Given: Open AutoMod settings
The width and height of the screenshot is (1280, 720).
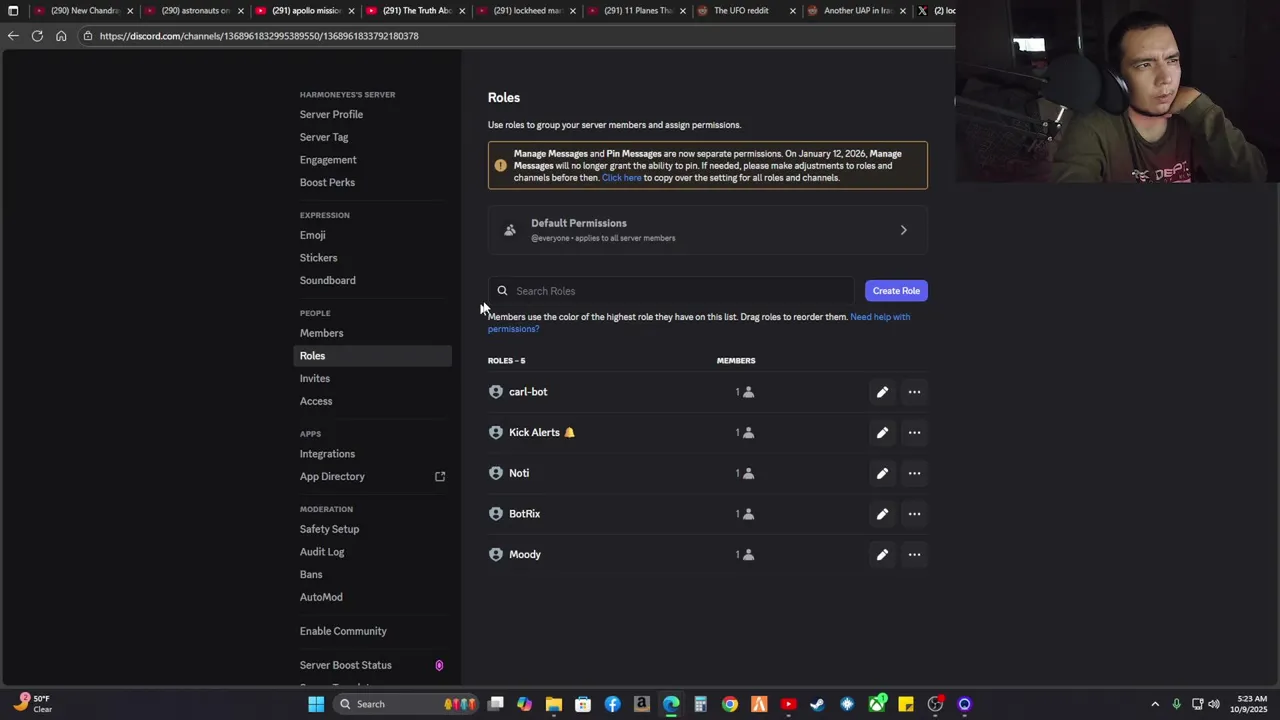Looking at the screenshot, I should pyautogui.click(x=321, y=597).
